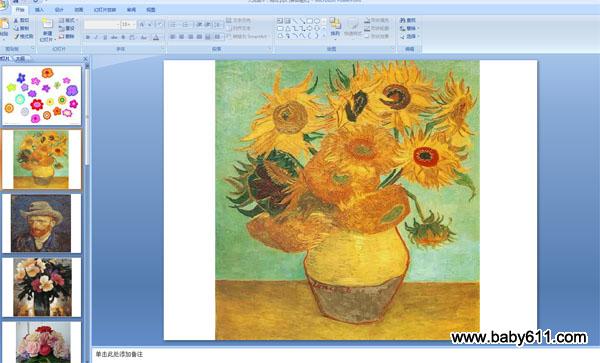Open the font name combo box

pyautogui.click(x=102, y=24)
